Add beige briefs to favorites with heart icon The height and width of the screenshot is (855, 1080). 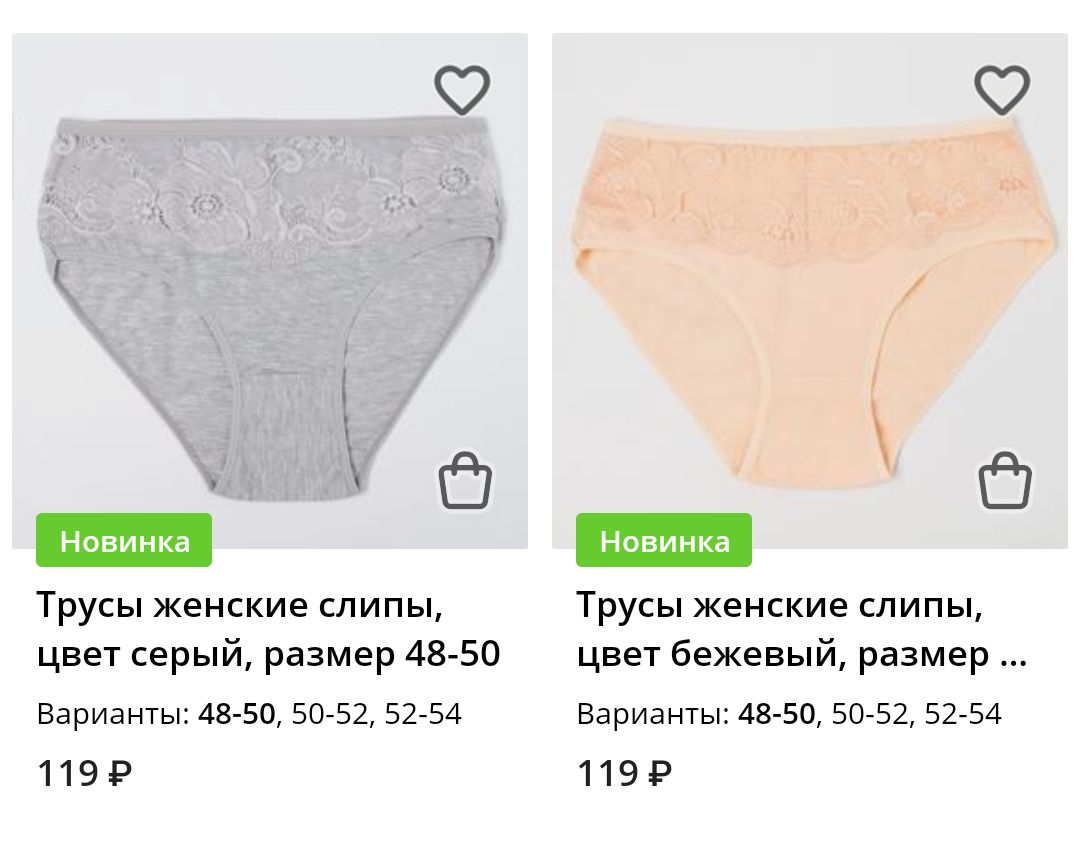(x=1001, y=90)
